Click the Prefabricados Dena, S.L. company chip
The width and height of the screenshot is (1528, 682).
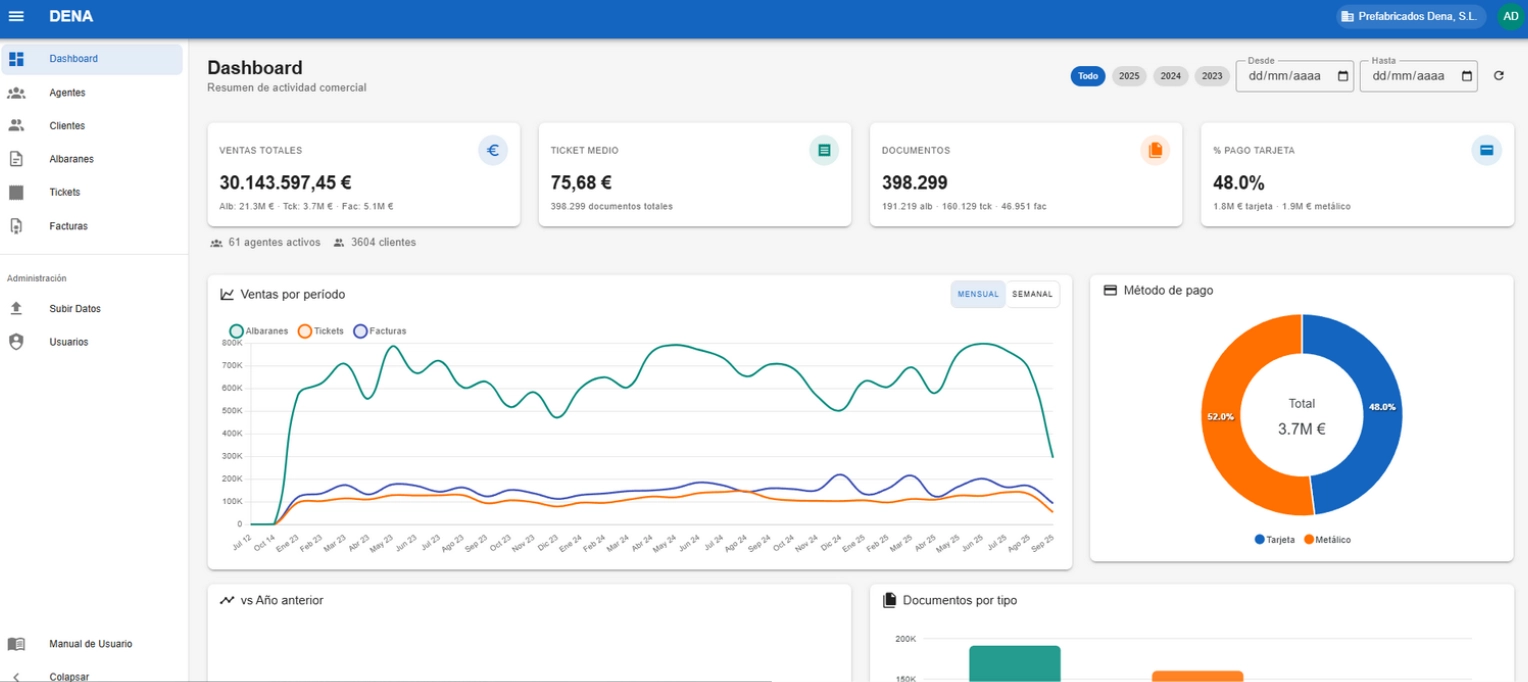point(1411,16)
